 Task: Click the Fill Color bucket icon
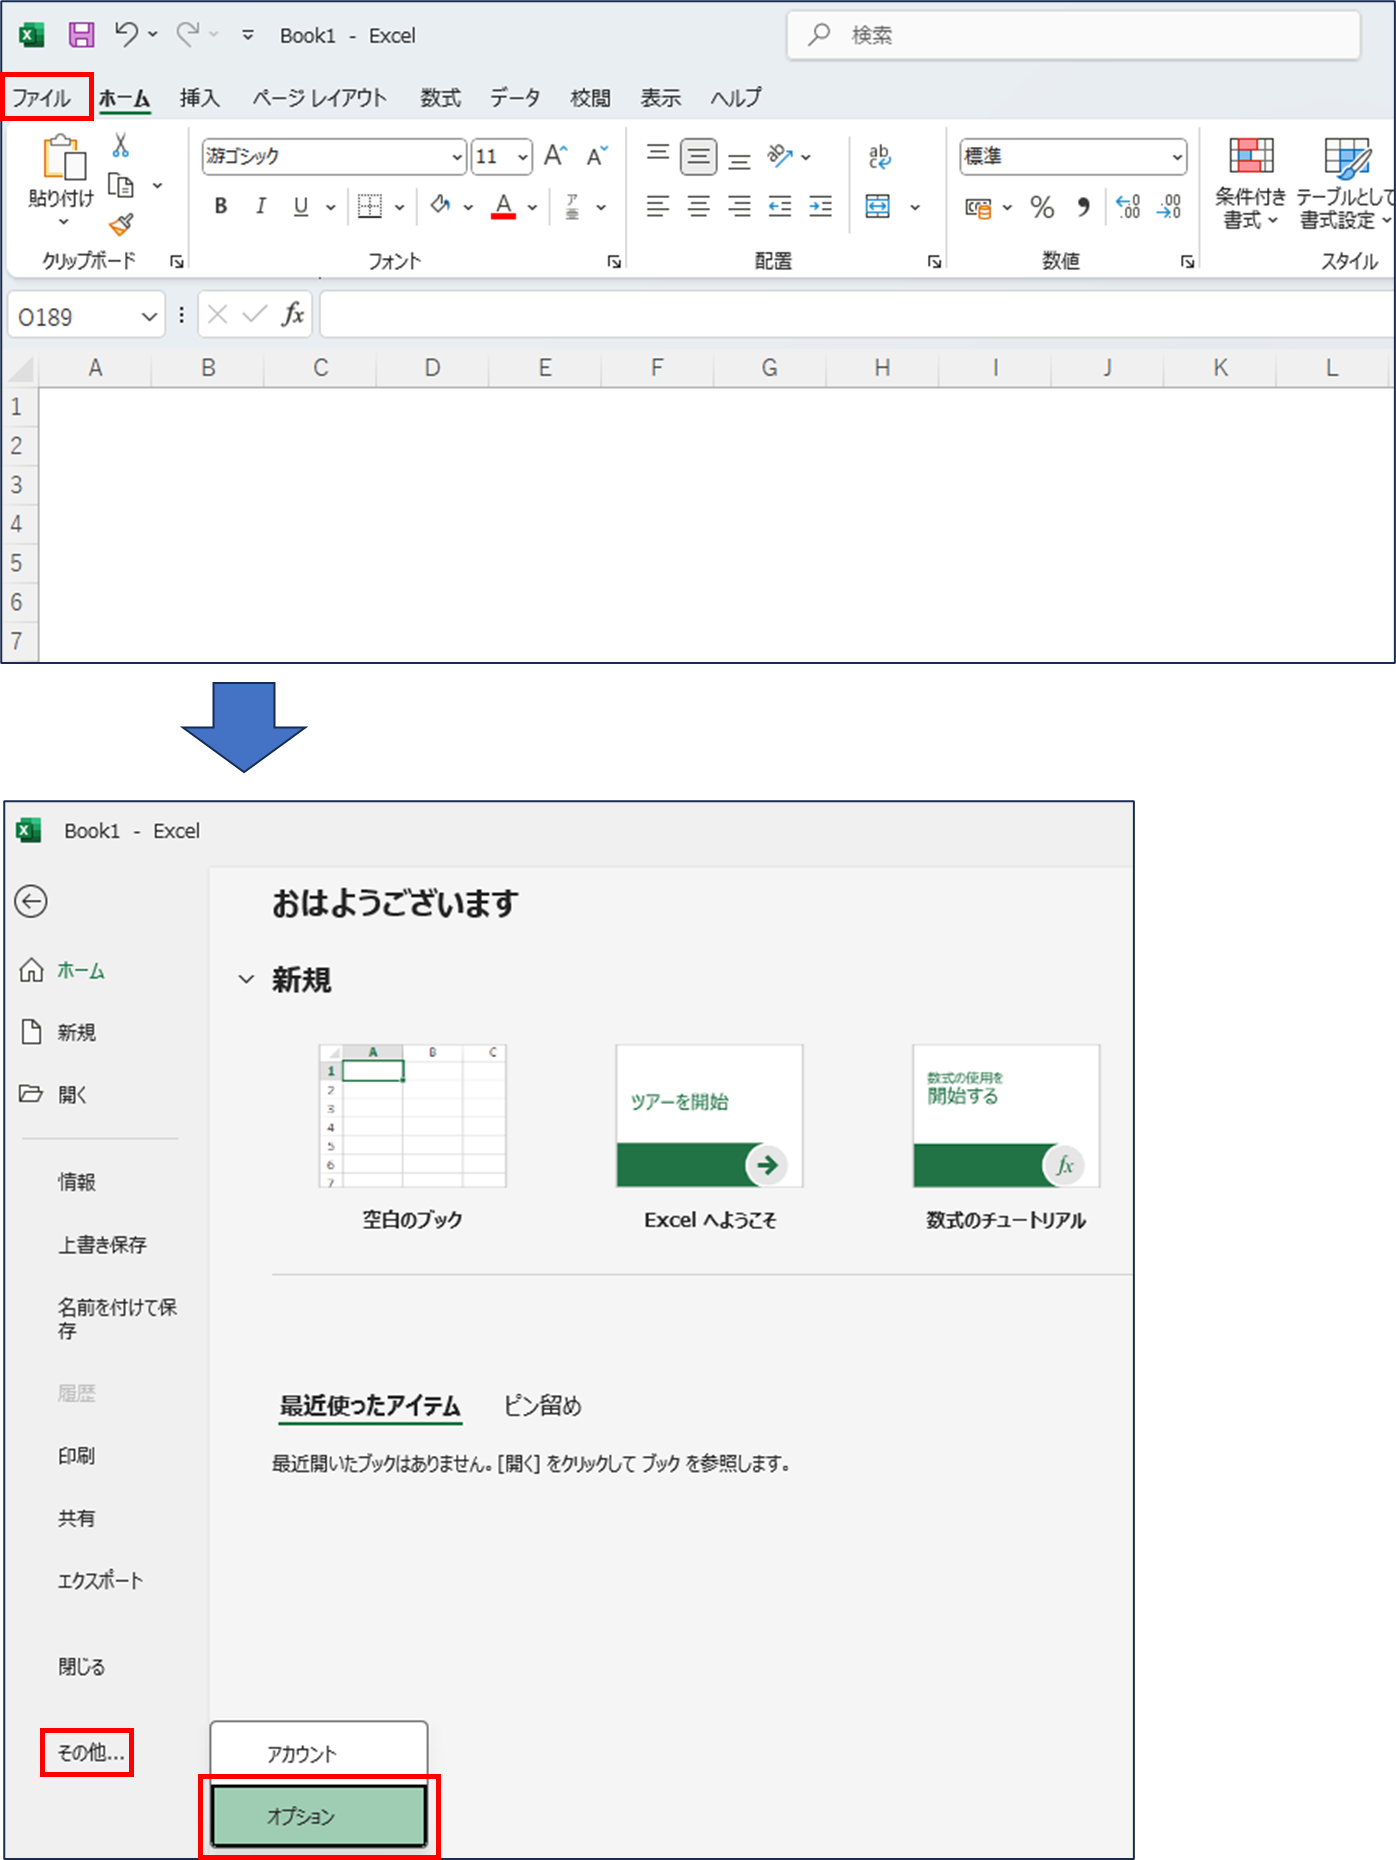pyautogui.click(x=440, y=206)
